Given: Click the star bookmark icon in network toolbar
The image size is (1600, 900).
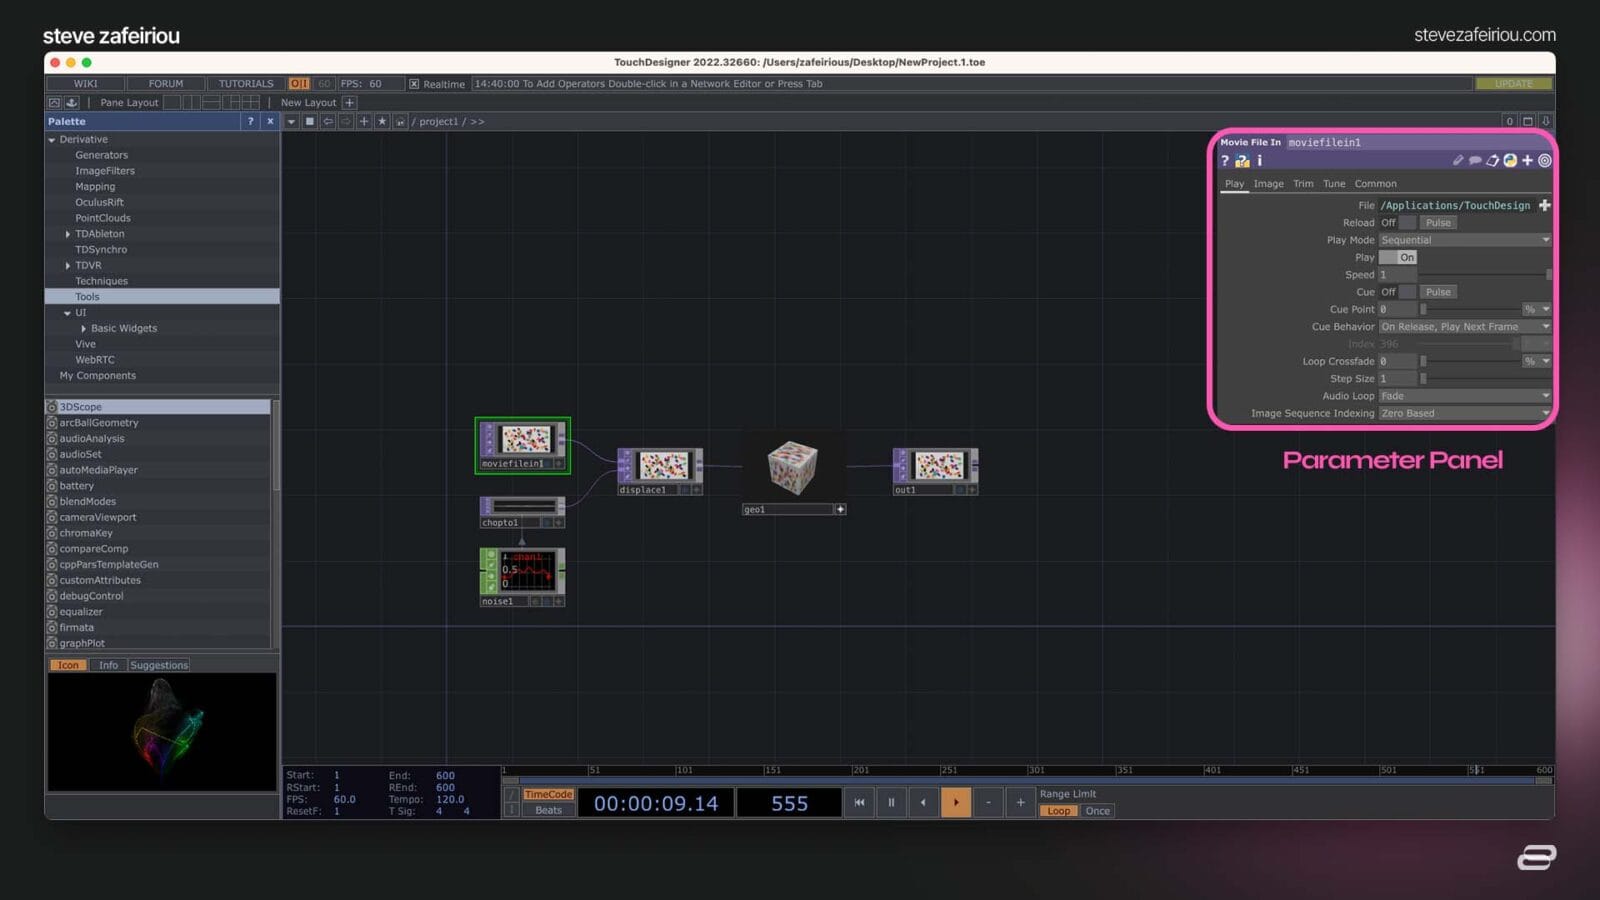Looking at the screenshot, I should [382, 121].
